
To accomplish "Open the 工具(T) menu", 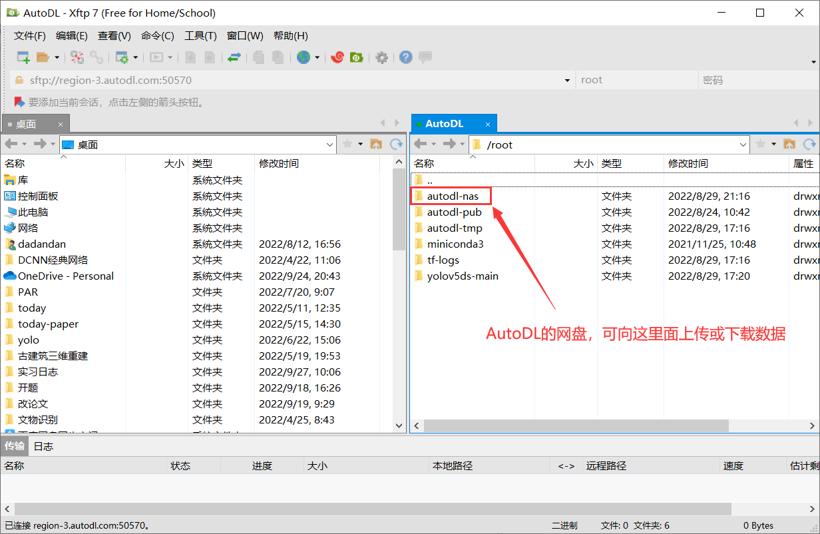I will (200, 36).
